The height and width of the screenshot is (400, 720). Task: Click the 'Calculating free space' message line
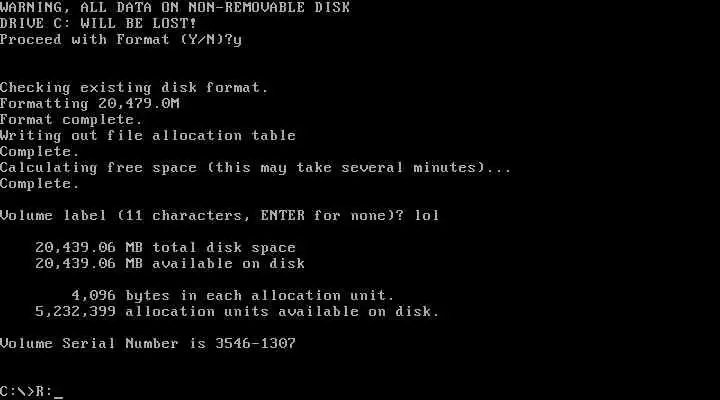tap(255, 168)
